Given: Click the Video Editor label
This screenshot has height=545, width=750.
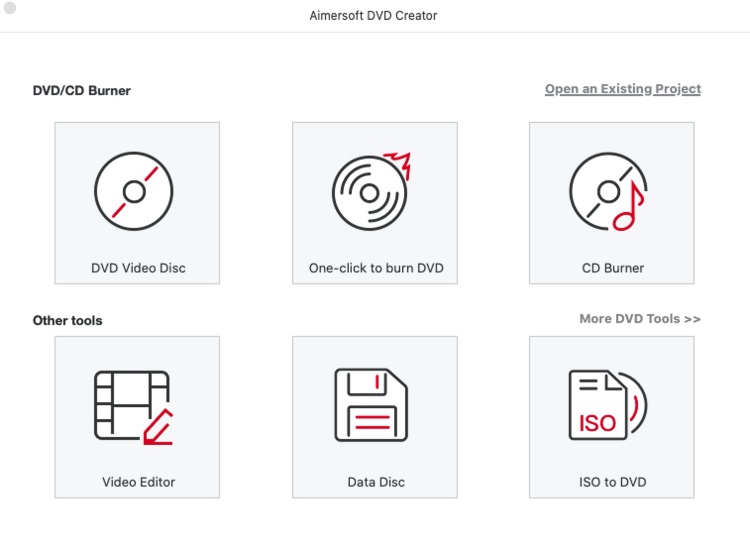Looking at the screenshot, I should [138, 482].
